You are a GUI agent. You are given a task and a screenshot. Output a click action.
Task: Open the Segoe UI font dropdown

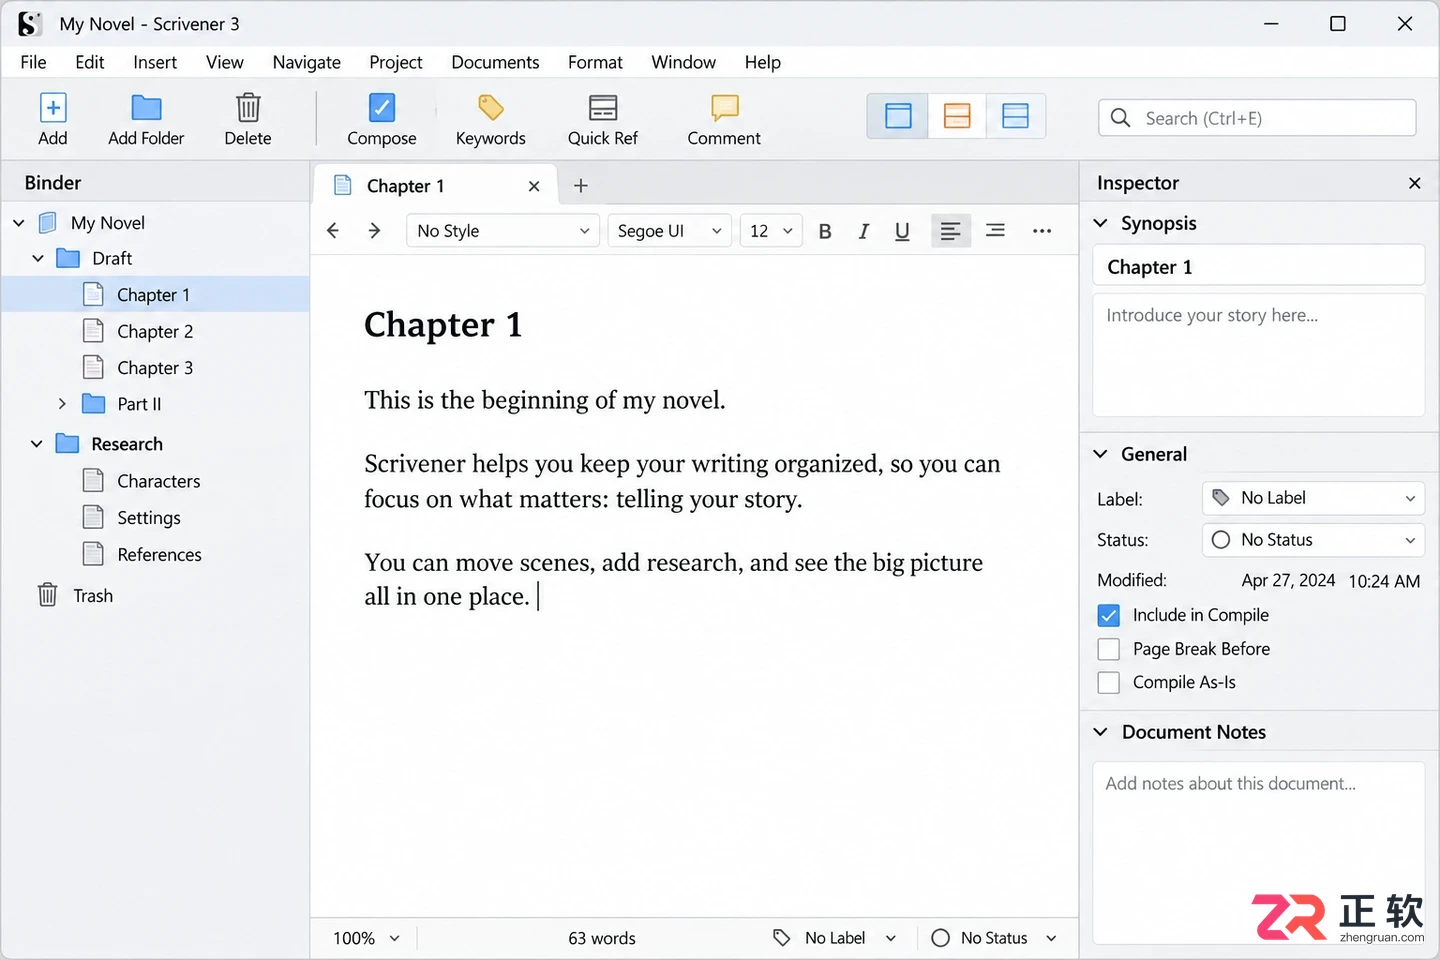click(670, 231)
